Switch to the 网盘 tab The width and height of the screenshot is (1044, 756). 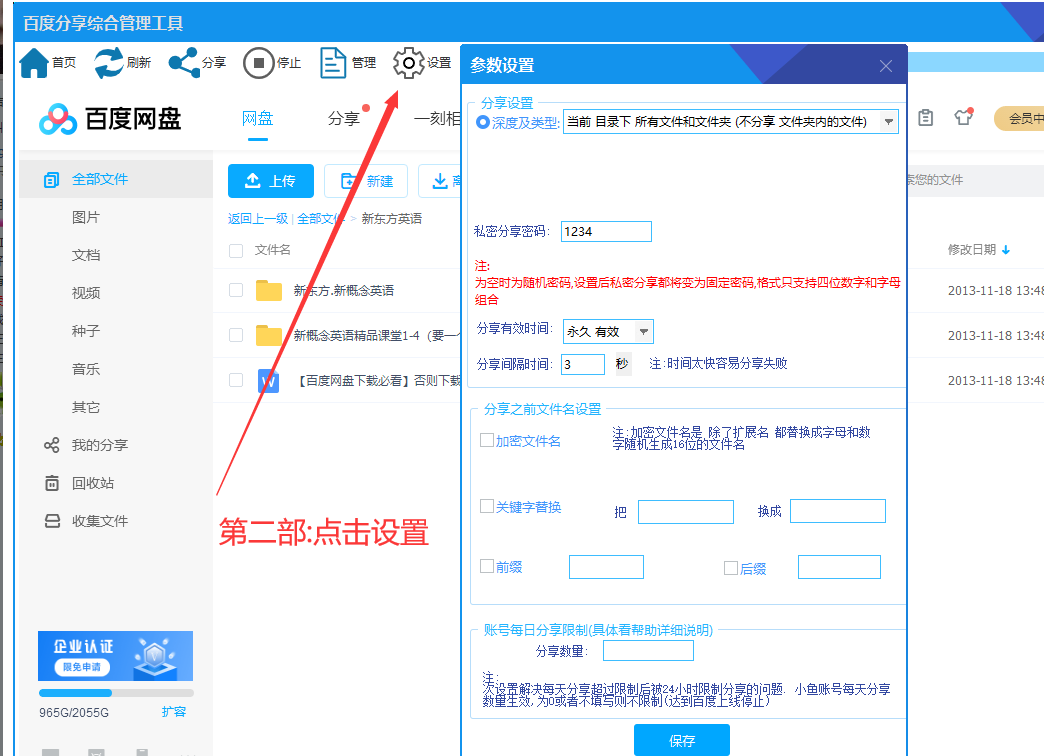pyautogui.click(x=258, y=118)
